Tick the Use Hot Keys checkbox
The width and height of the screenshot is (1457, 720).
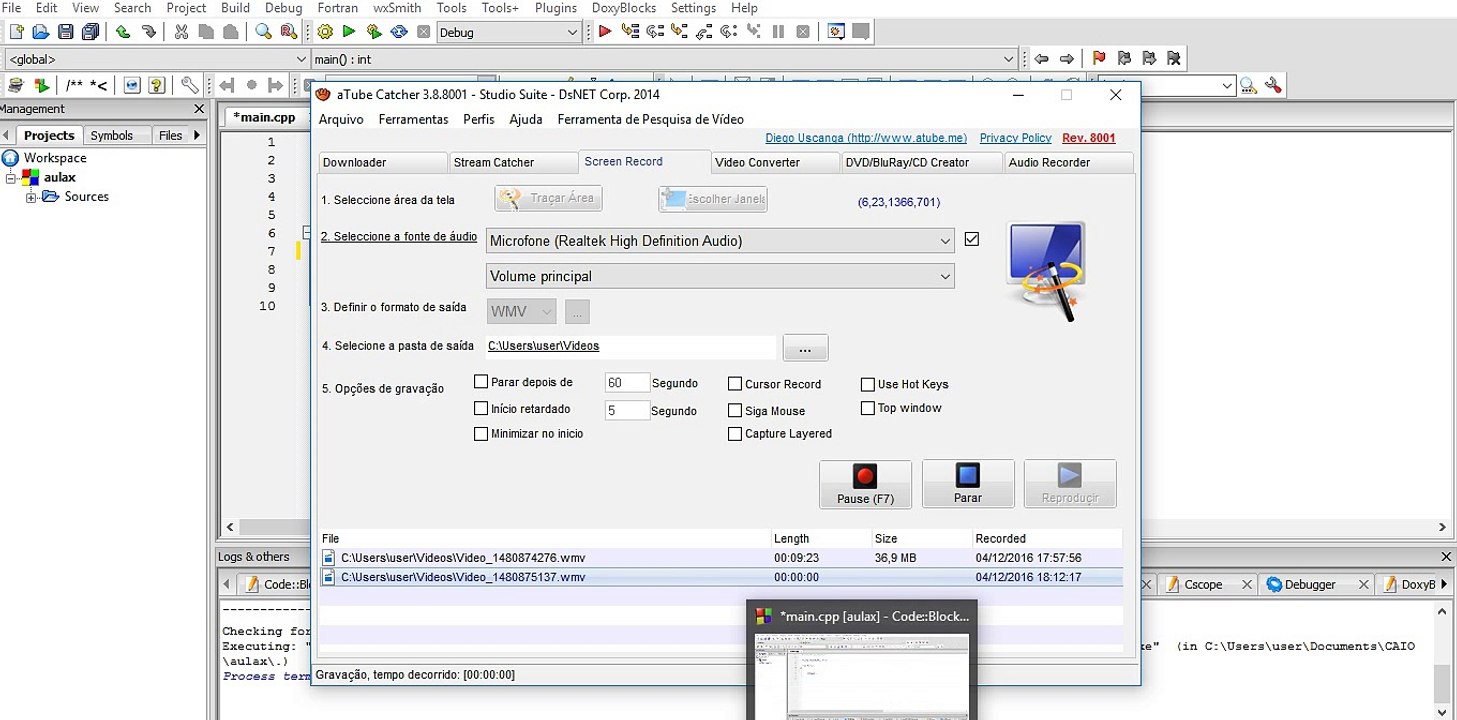[x=868, y=384]
